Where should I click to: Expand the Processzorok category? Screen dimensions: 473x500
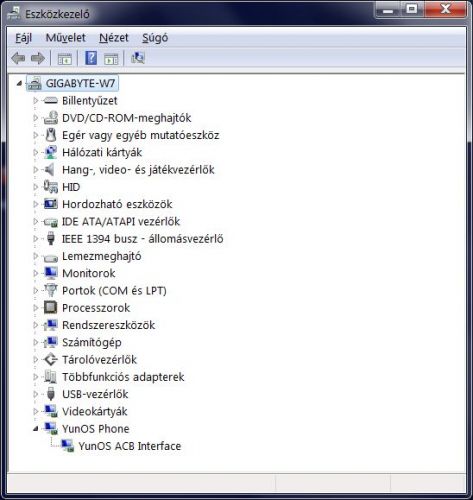pyautogui.click(x=36, y=308)
